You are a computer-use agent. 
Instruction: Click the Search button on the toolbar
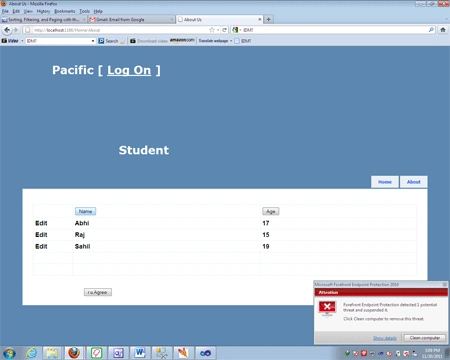[x=109, y=41]
